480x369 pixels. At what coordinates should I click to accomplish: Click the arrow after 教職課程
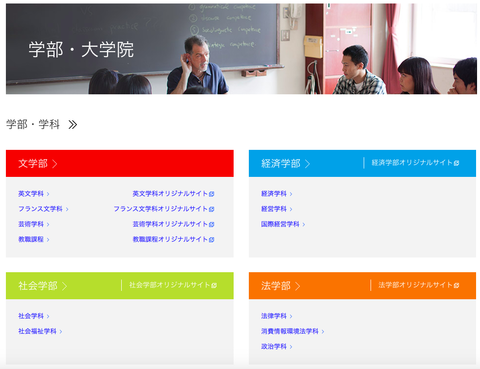click(48, 240)
